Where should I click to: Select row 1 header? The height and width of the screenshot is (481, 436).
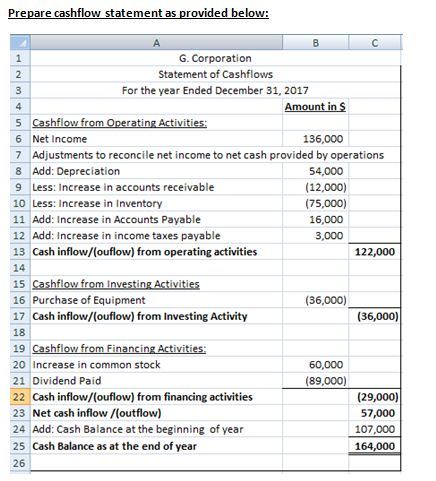[x=20, y=58]
